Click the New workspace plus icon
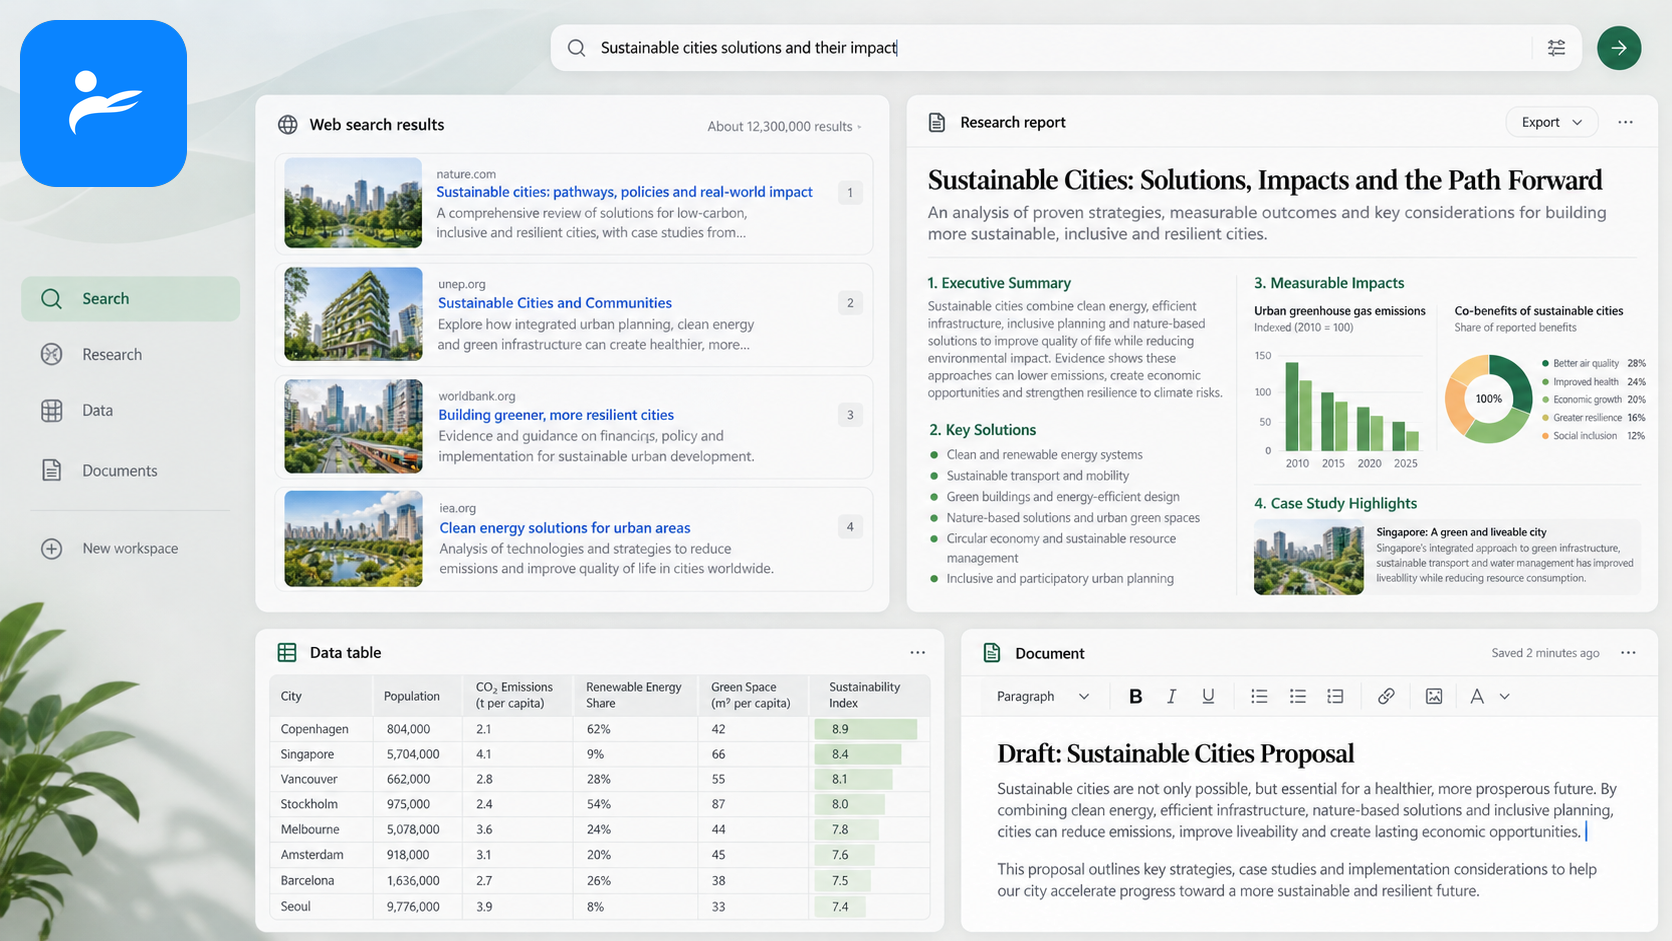 coord(52,549)
